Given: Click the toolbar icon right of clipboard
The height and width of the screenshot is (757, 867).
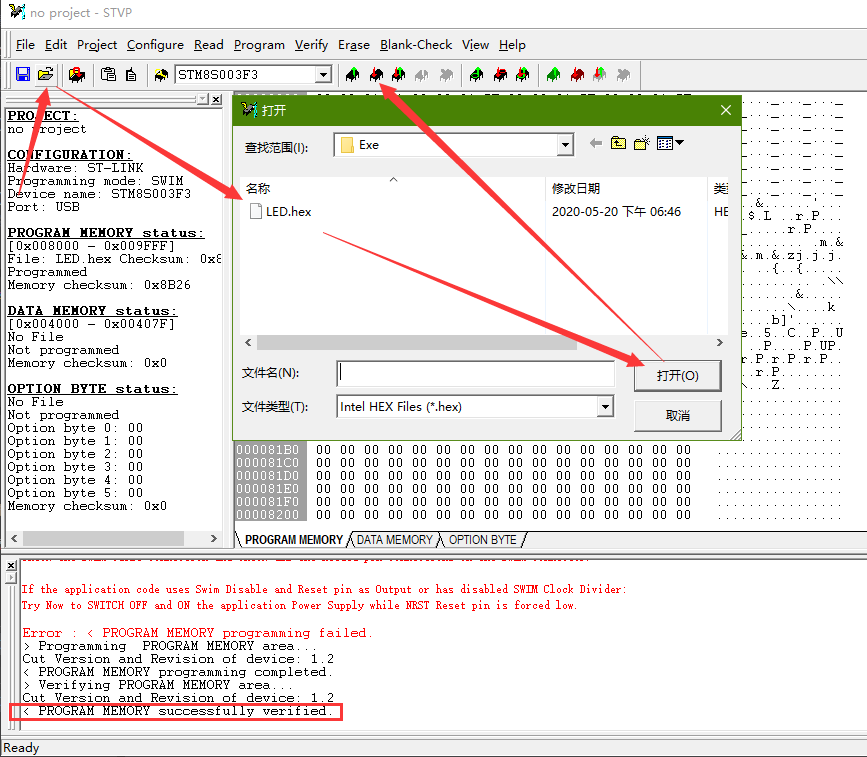Looking at the screenshot, I should [131, 74].
